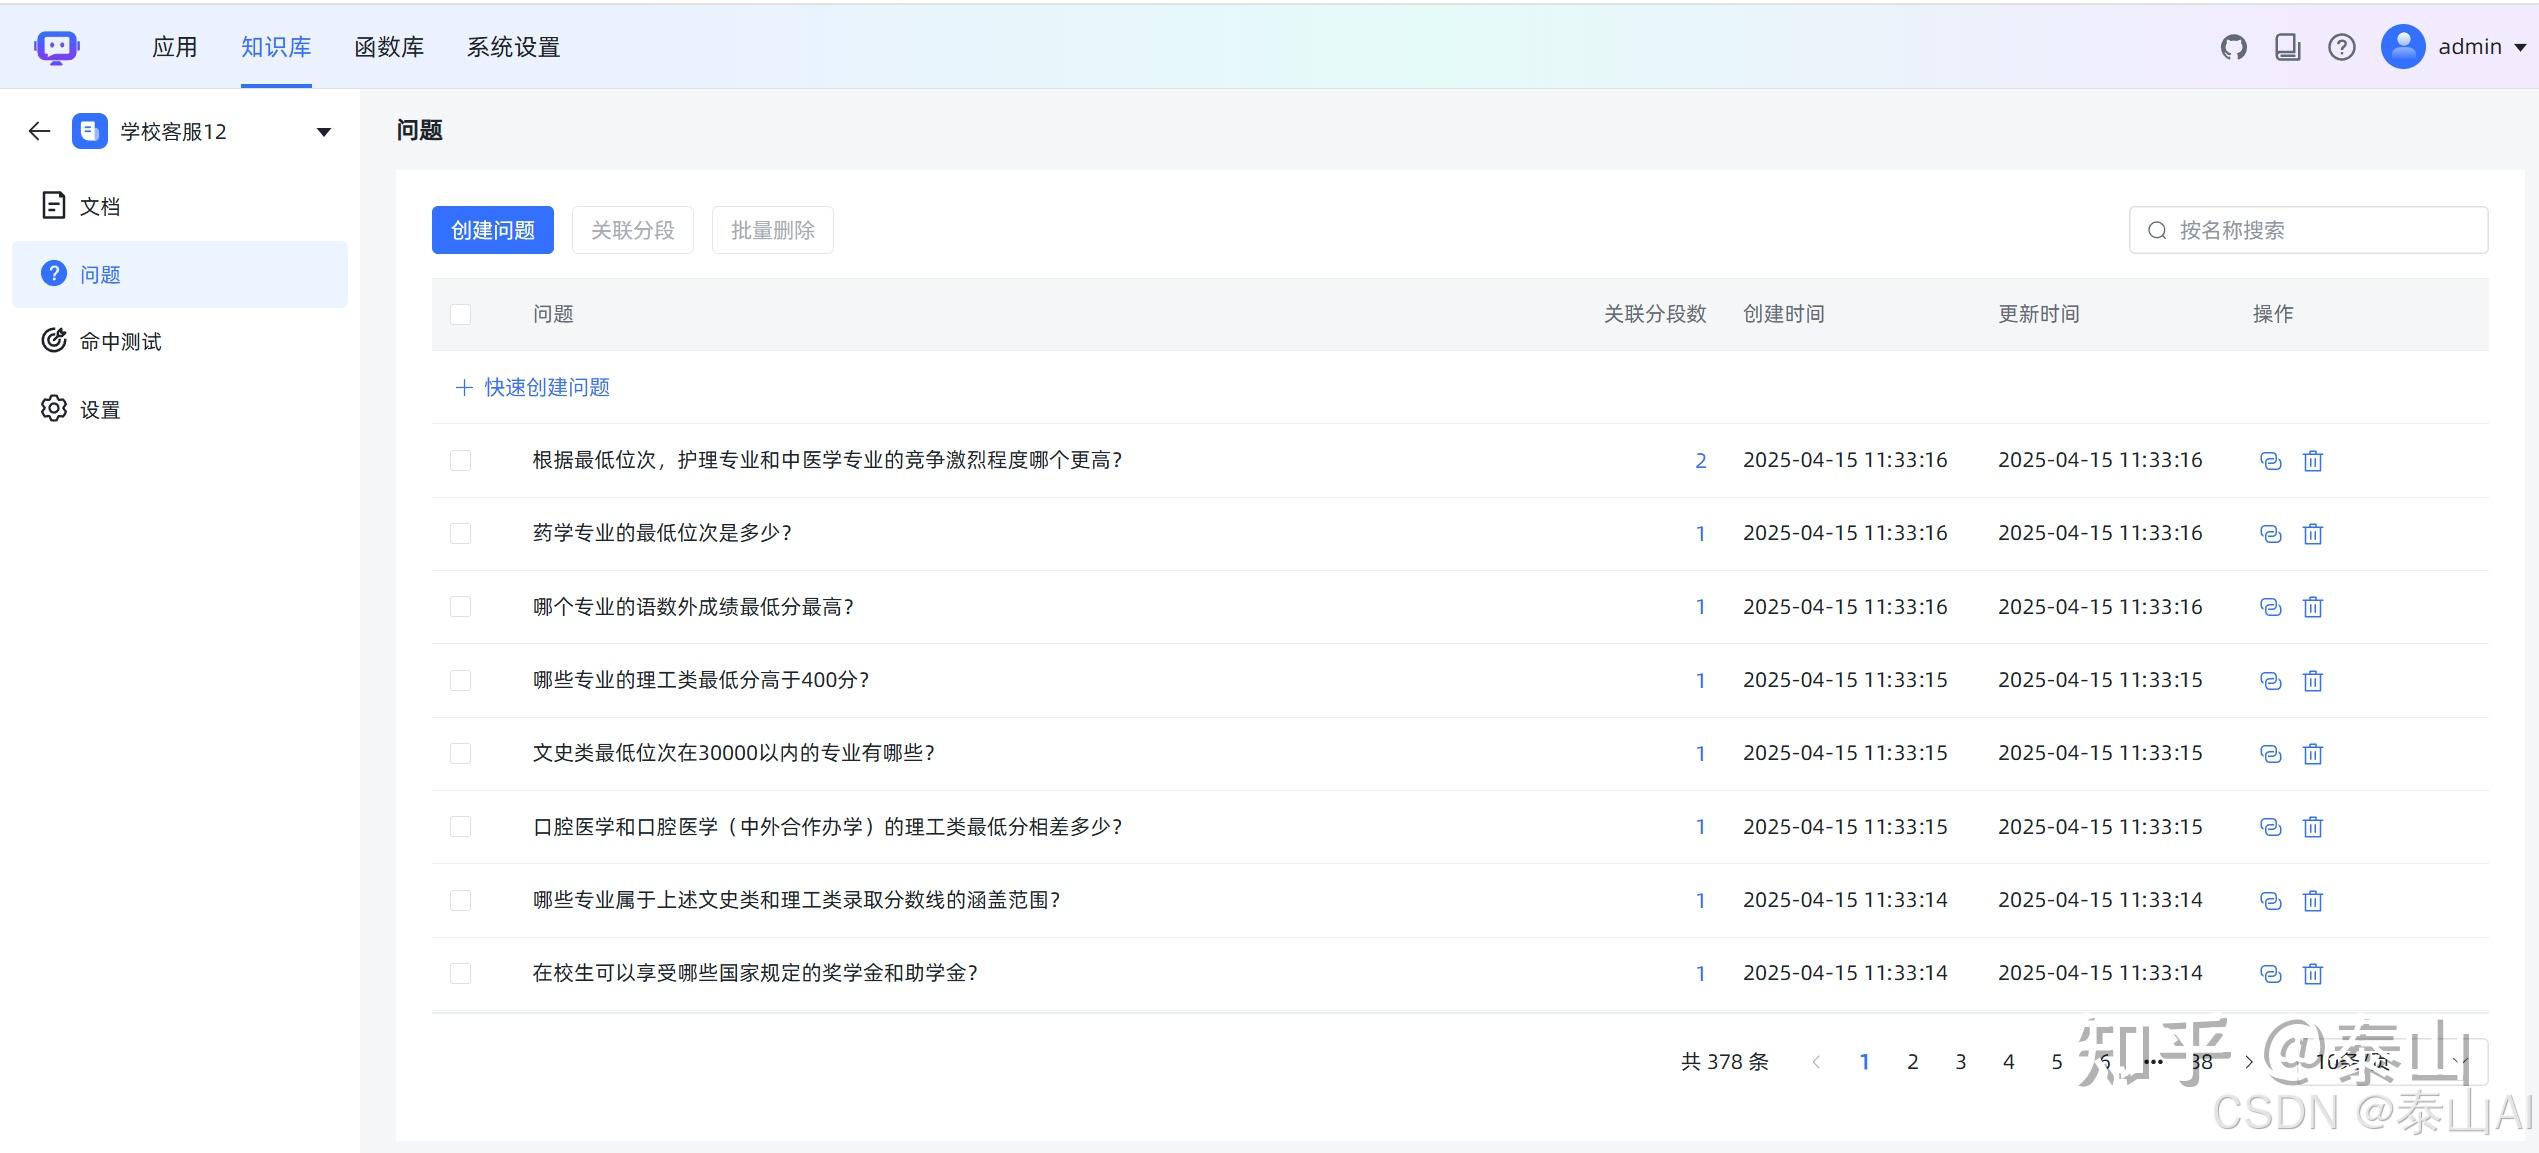Viewport: 2539px width, 1153px height.
Task: Open the GitHub repository icon in the top bar
Action: [2231, 46]
